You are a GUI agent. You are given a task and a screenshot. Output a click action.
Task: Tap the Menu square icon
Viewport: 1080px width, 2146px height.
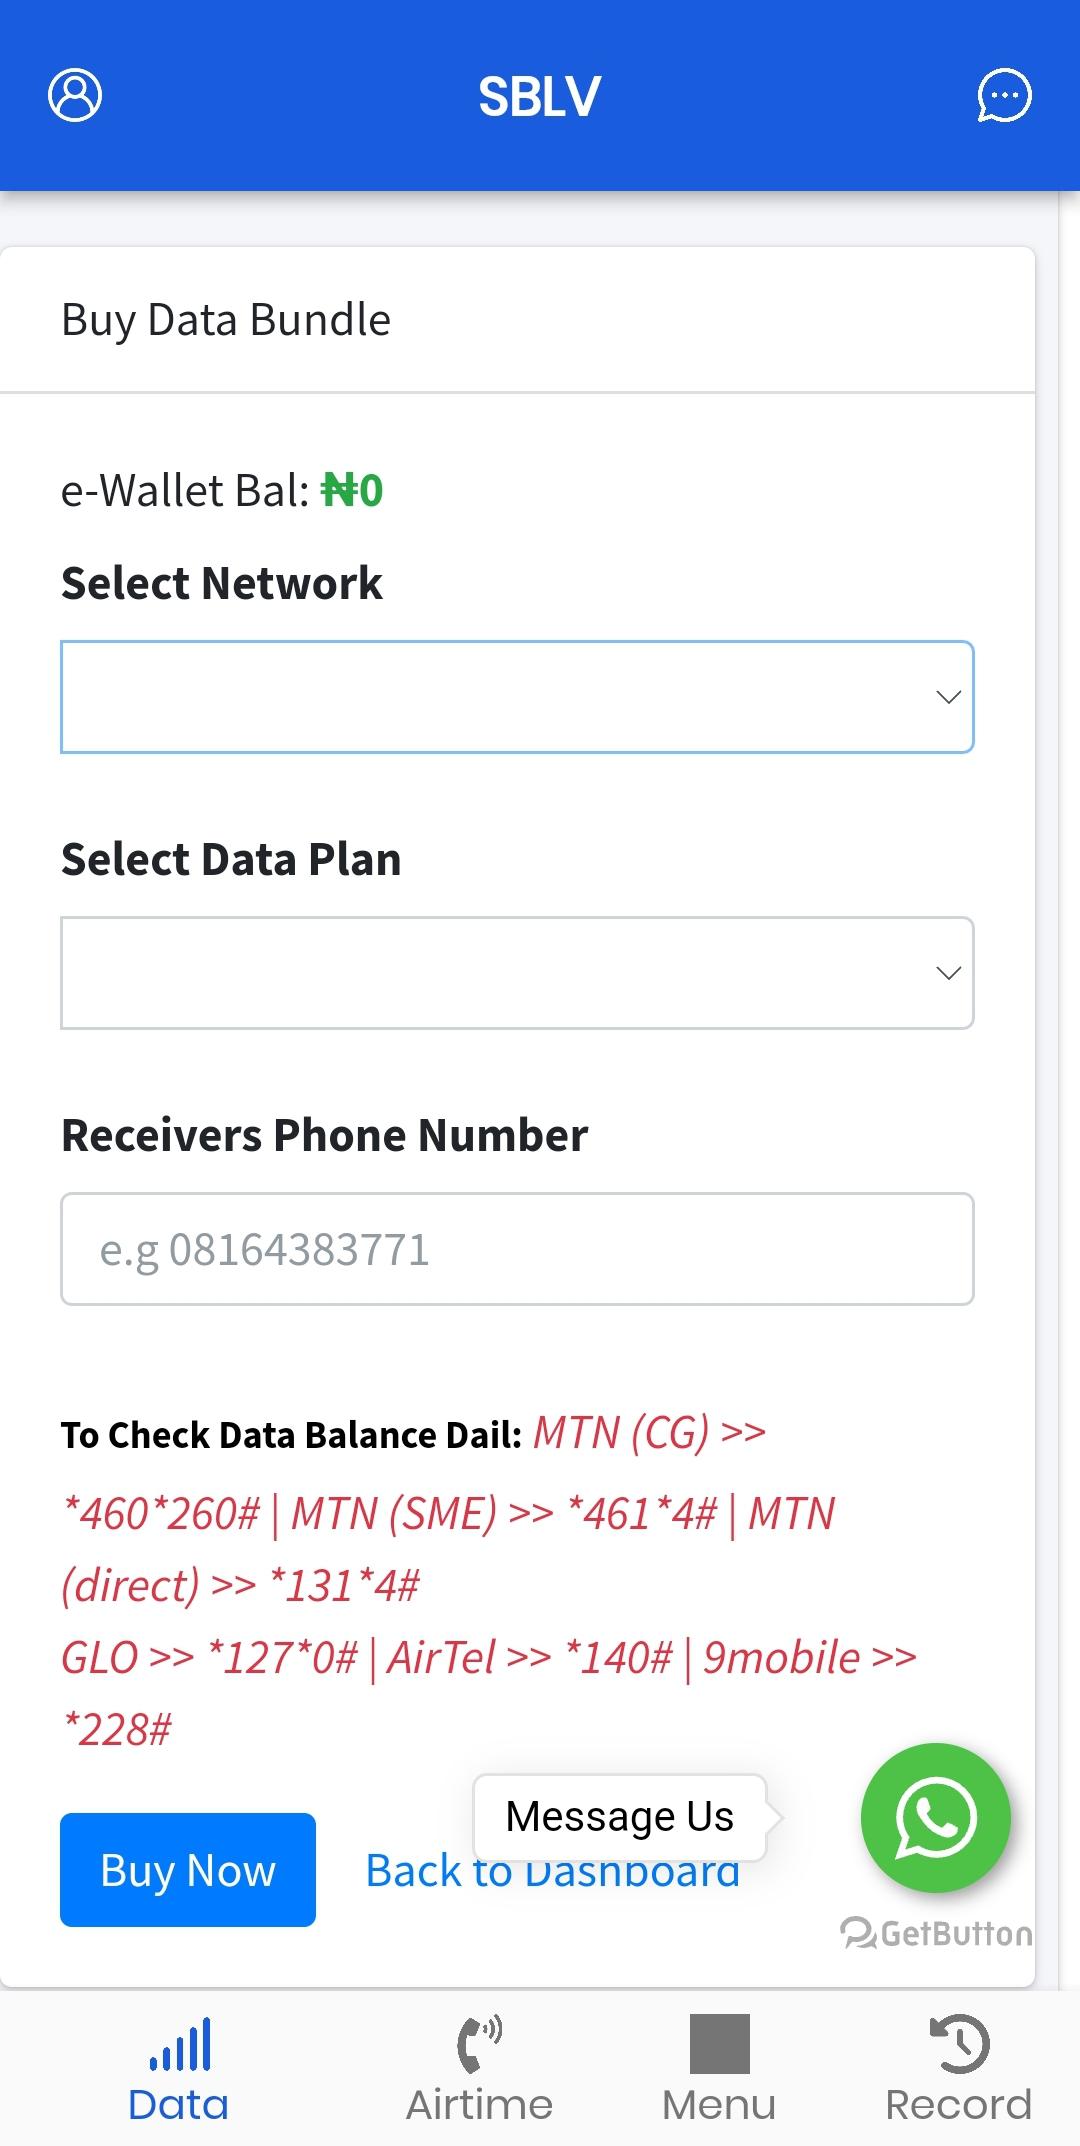click(719, 2043)
